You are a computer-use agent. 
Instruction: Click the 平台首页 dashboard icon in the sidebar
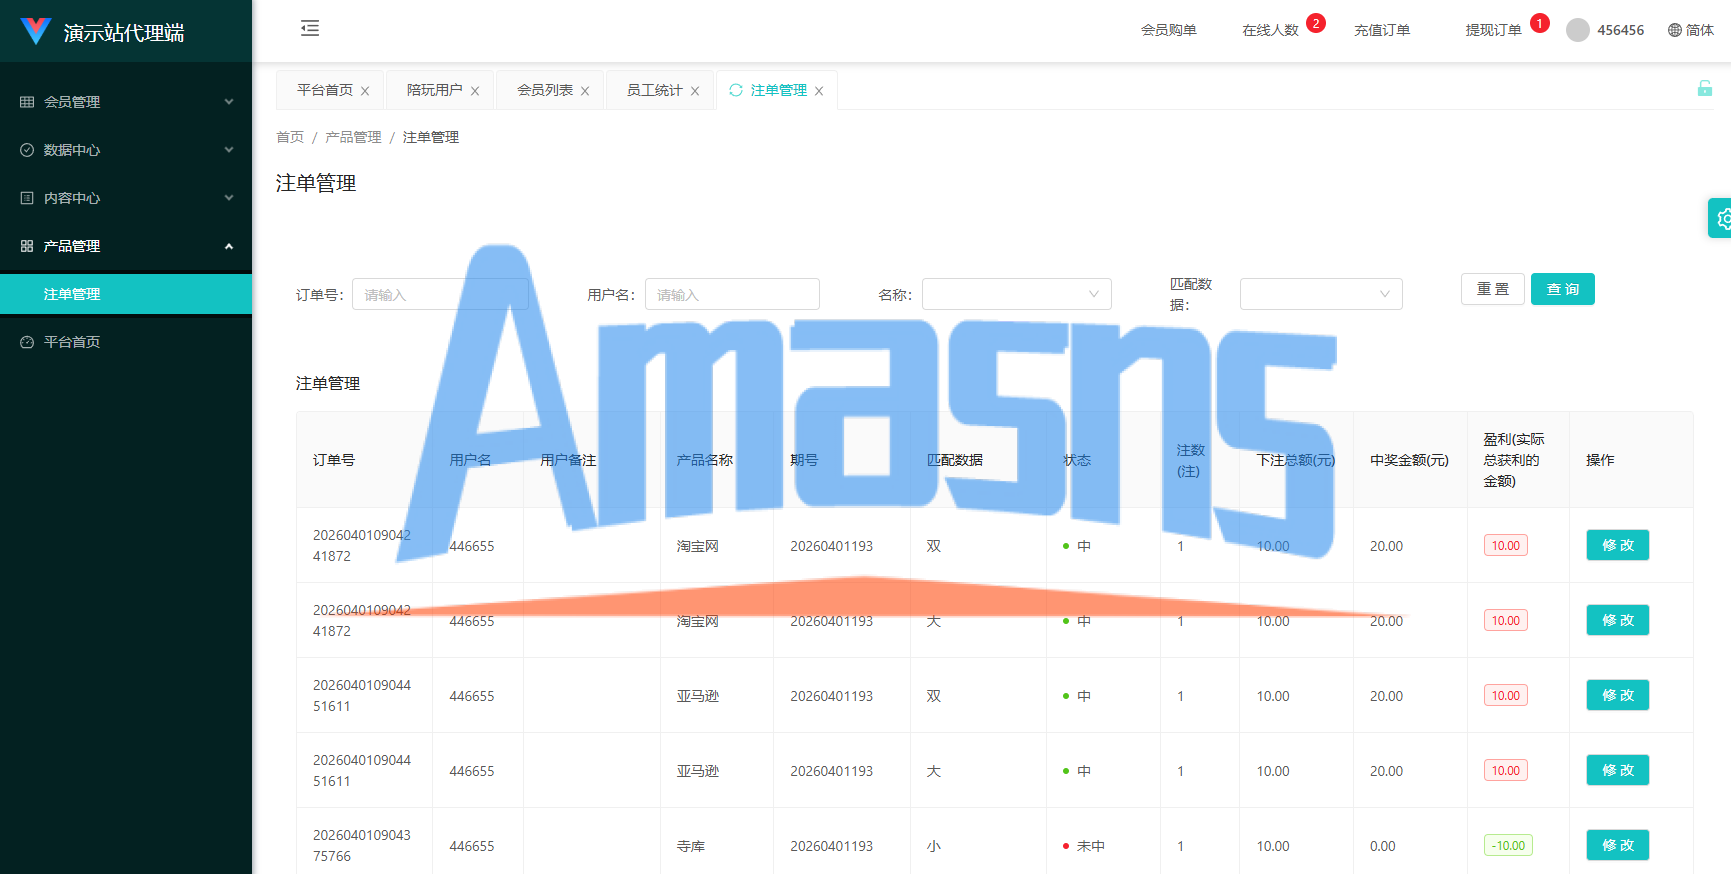pos(27,342)
